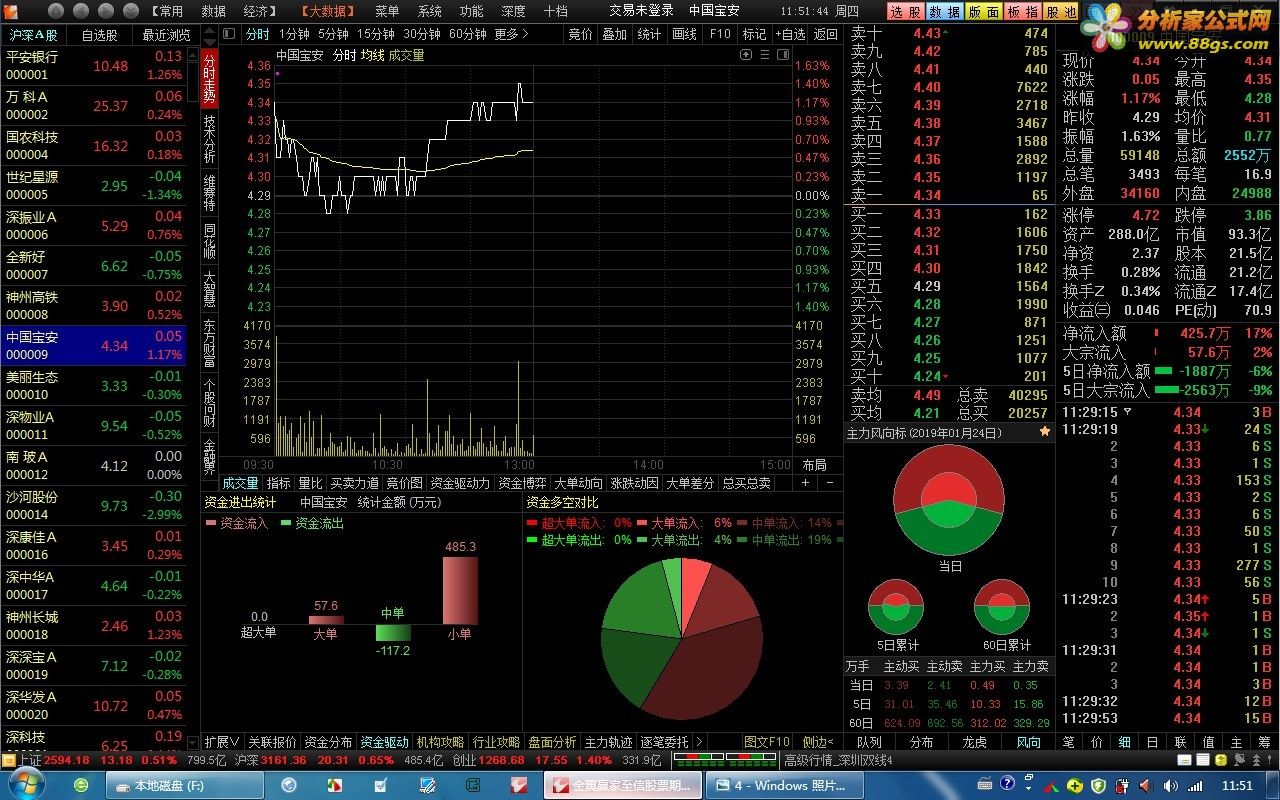Toggle 竞价 display option
Image resolution: width=1280 pixels, height=800 pixels.
pyautogui.click(x=580, y=34)
